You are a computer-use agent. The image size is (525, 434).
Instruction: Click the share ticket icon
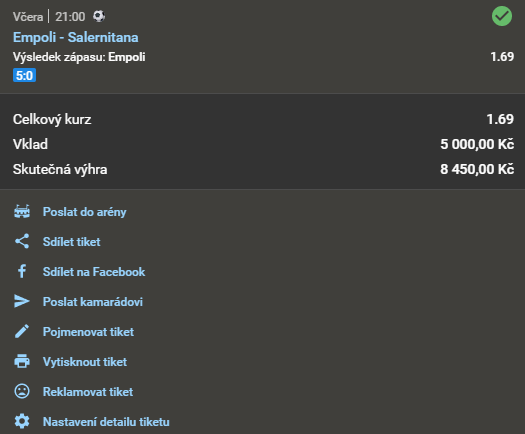click(22, 241)
